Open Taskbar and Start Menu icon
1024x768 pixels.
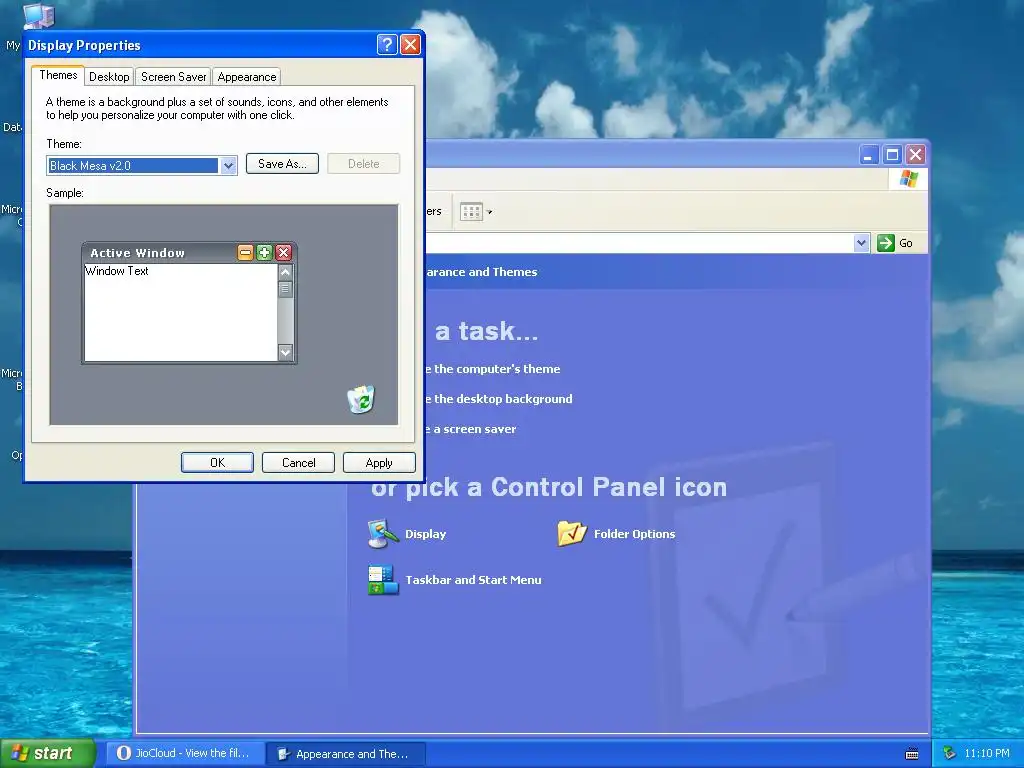click(x=383, y=580)
